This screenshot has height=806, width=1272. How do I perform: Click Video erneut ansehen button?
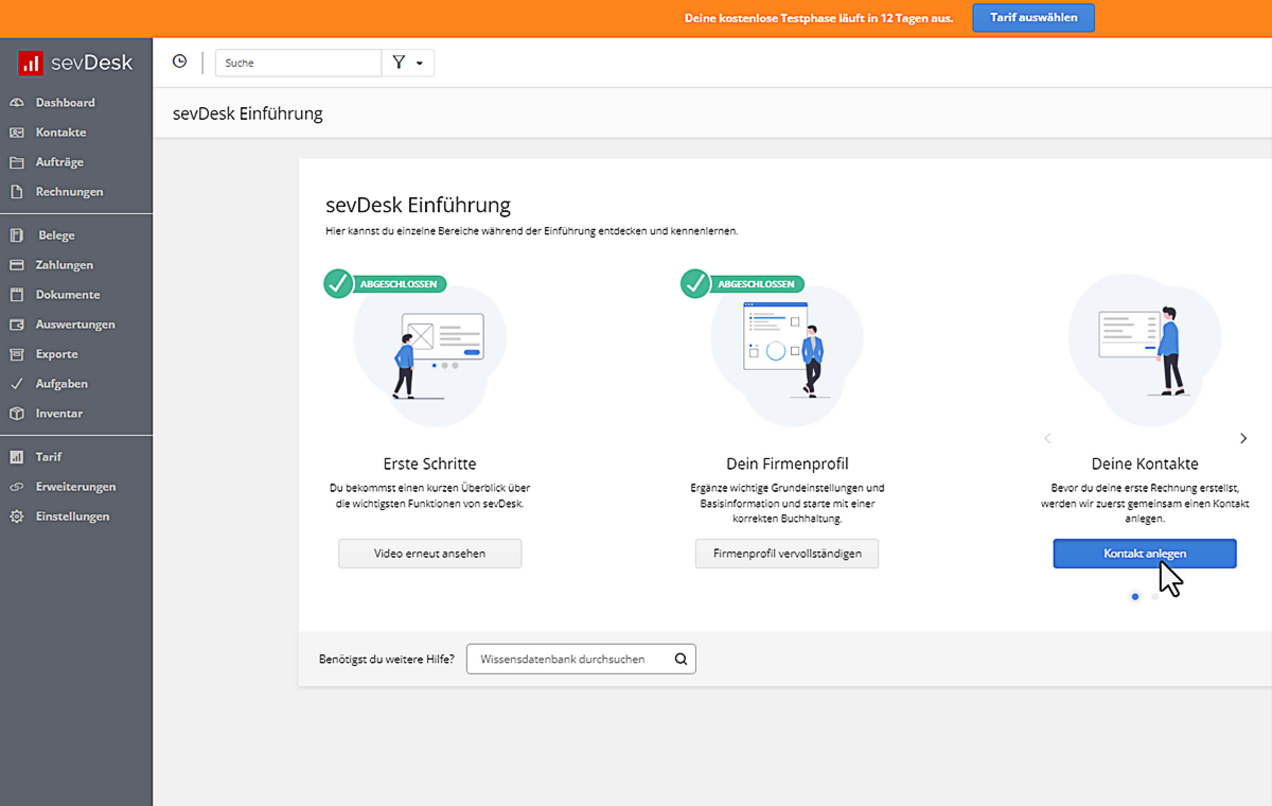430,553
